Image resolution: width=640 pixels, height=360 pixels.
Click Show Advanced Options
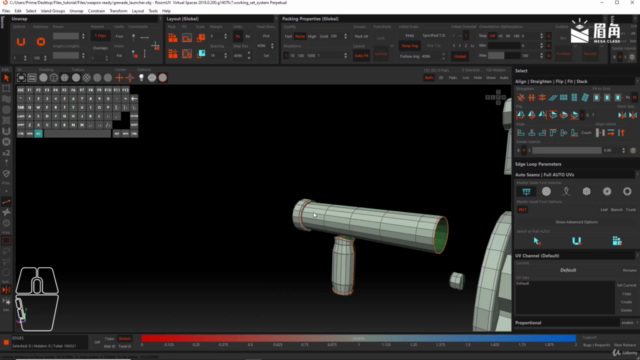click(x=576, y=222)
